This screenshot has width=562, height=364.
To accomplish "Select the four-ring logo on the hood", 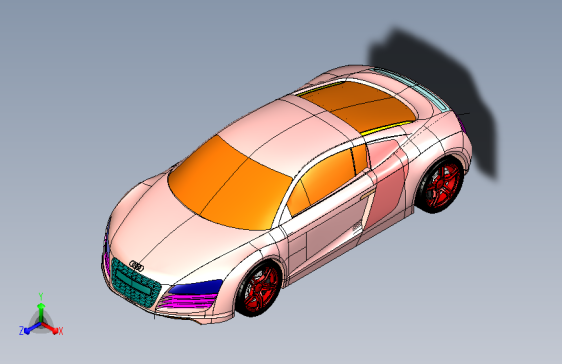I will [x=137, y=266].
